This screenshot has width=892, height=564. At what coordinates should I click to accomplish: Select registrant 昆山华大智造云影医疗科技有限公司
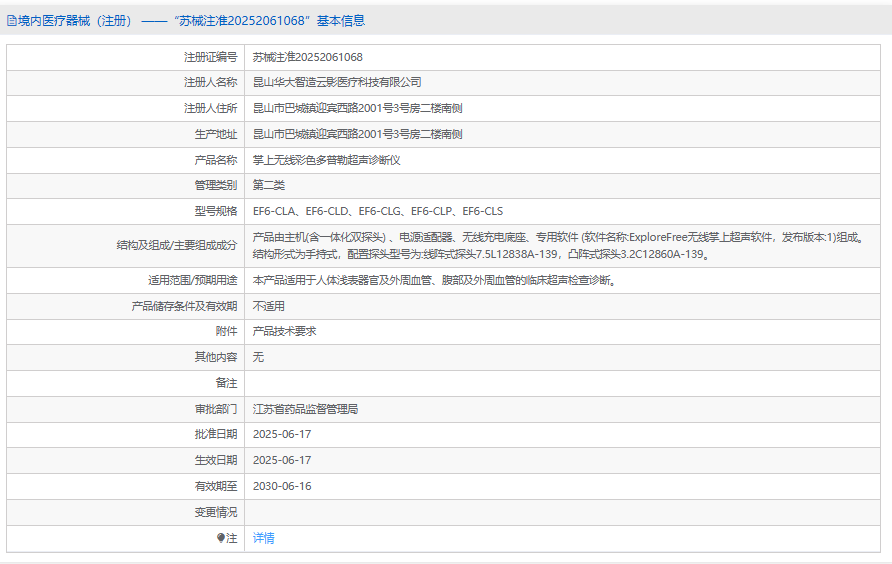coord(337,83)
